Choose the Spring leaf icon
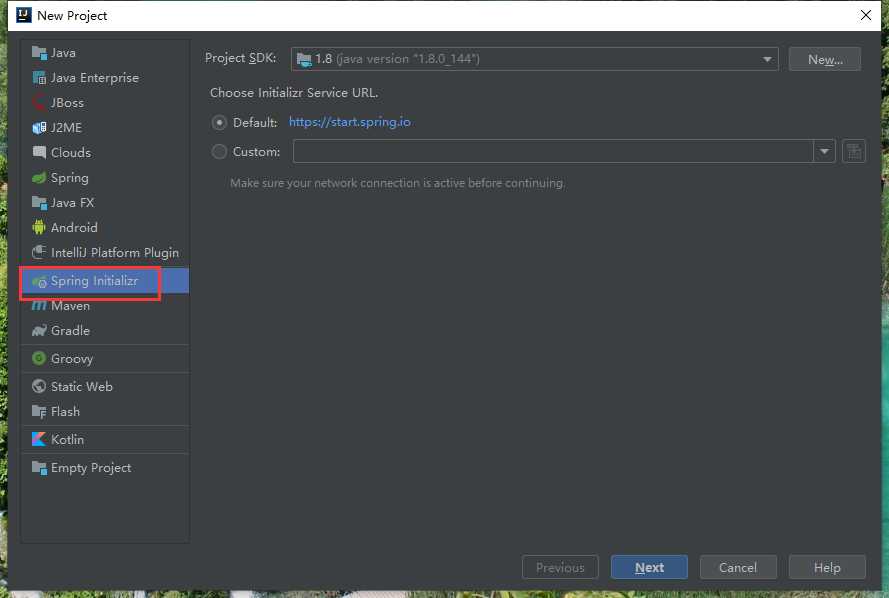 39,178
